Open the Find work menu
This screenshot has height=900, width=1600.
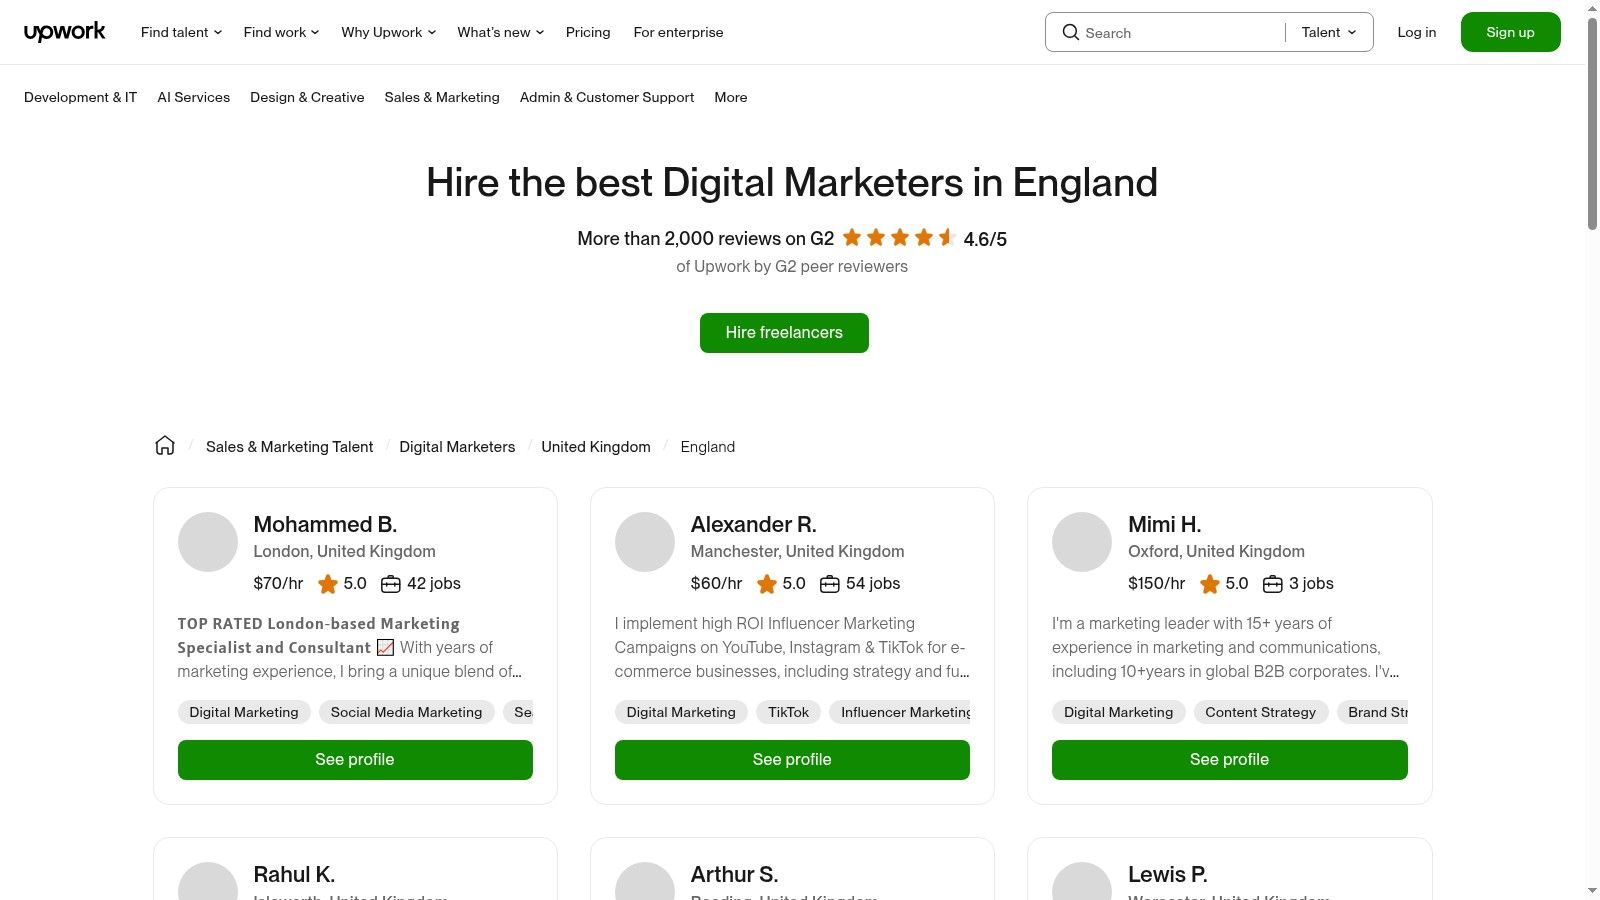(x=281, y=32)
